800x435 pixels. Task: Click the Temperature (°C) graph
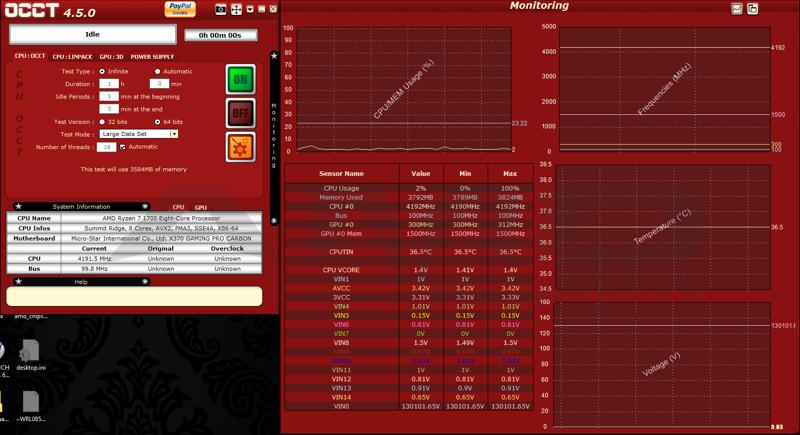(x=663, y=227)
